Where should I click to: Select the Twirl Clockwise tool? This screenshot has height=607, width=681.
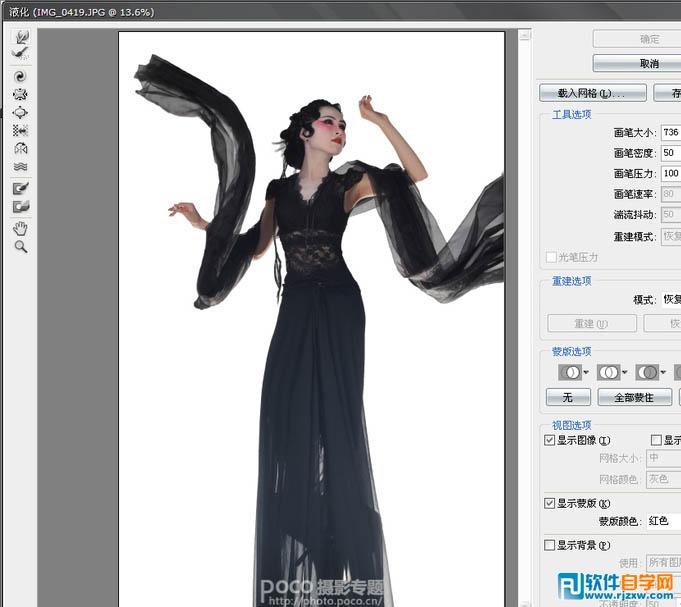point(21,76)
